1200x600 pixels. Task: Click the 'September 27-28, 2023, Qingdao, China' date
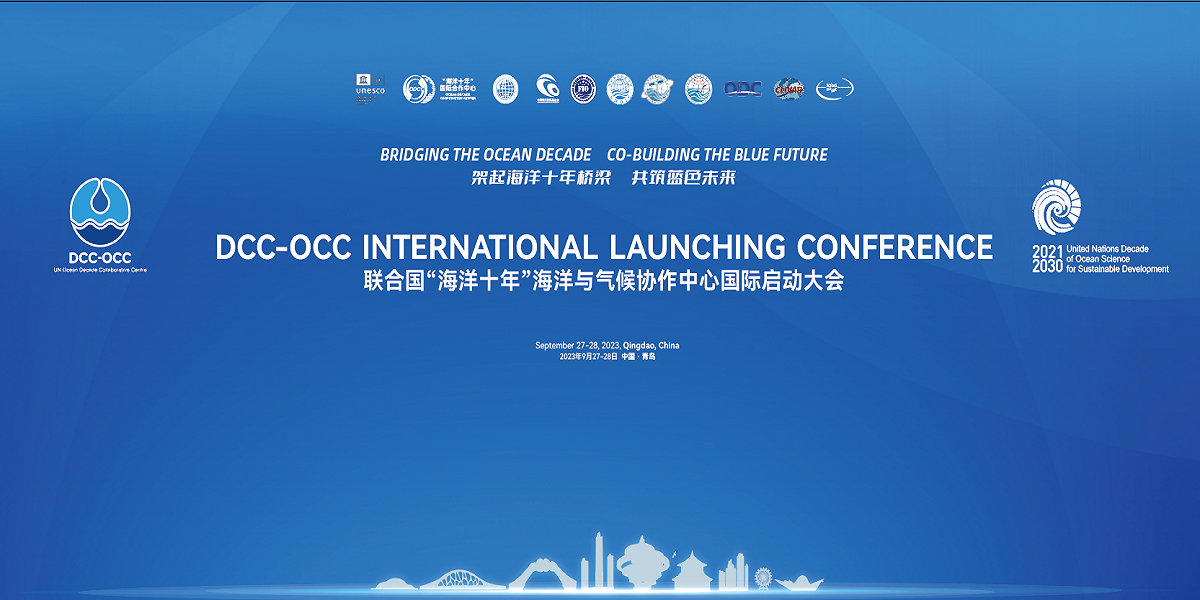pyautogui.click(x=607, y=345)
